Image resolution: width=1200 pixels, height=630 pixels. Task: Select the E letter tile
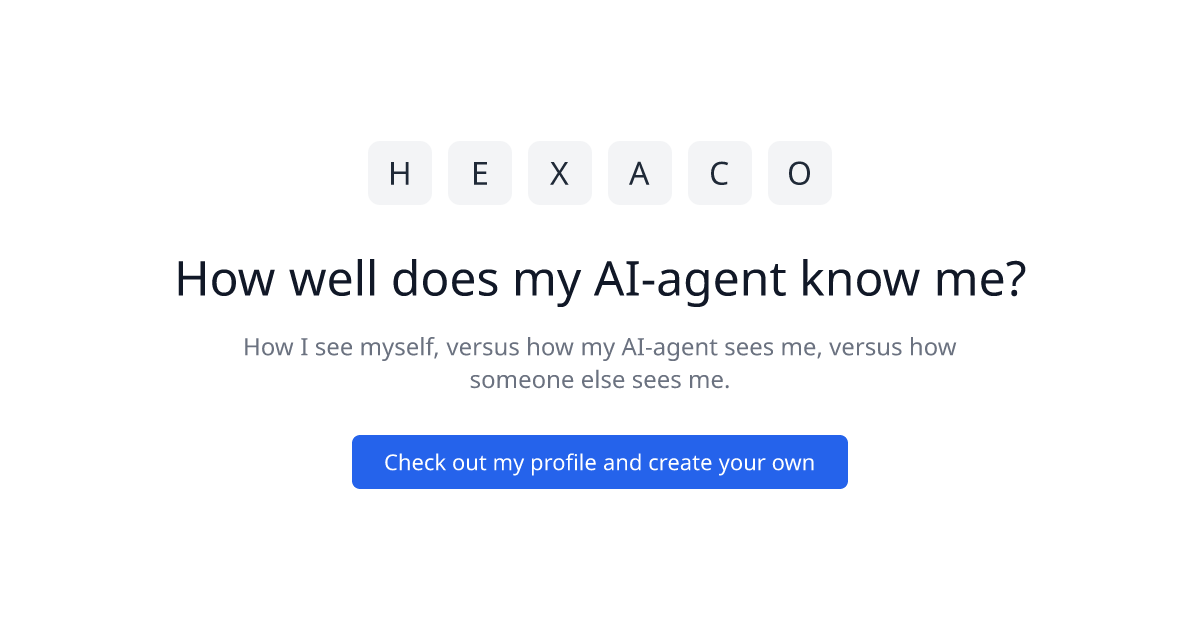480,173
